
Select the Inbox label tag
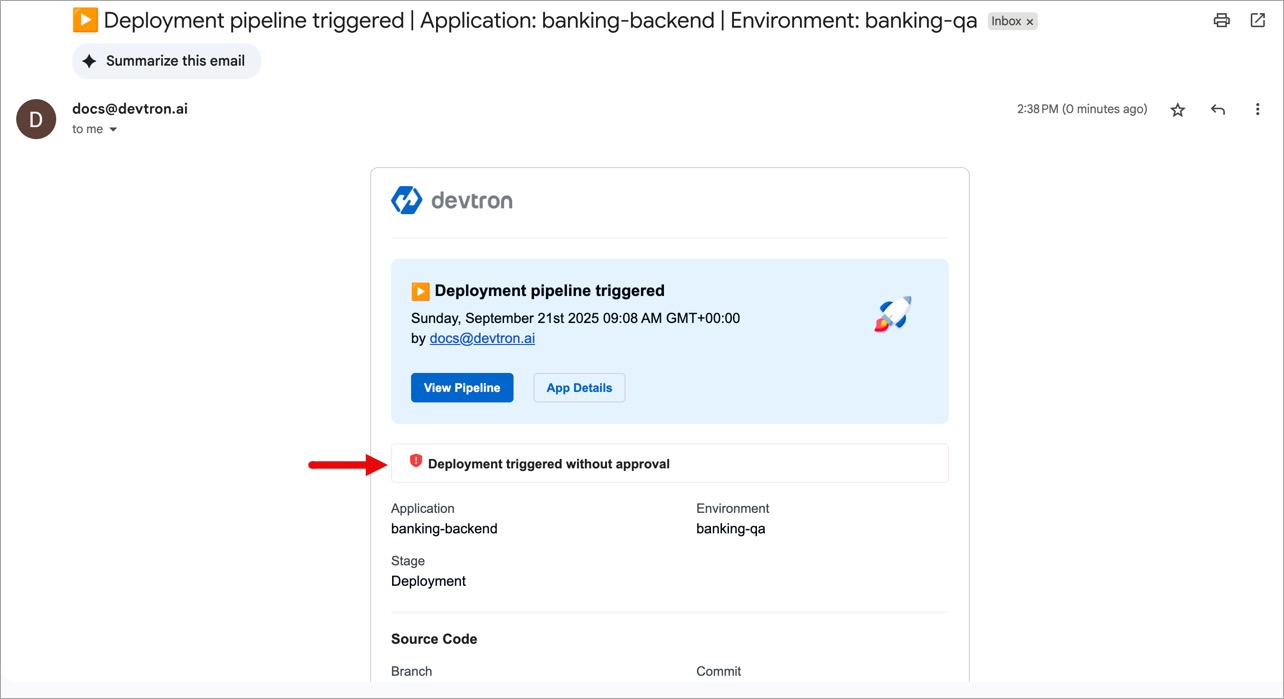coord(1007,20)
